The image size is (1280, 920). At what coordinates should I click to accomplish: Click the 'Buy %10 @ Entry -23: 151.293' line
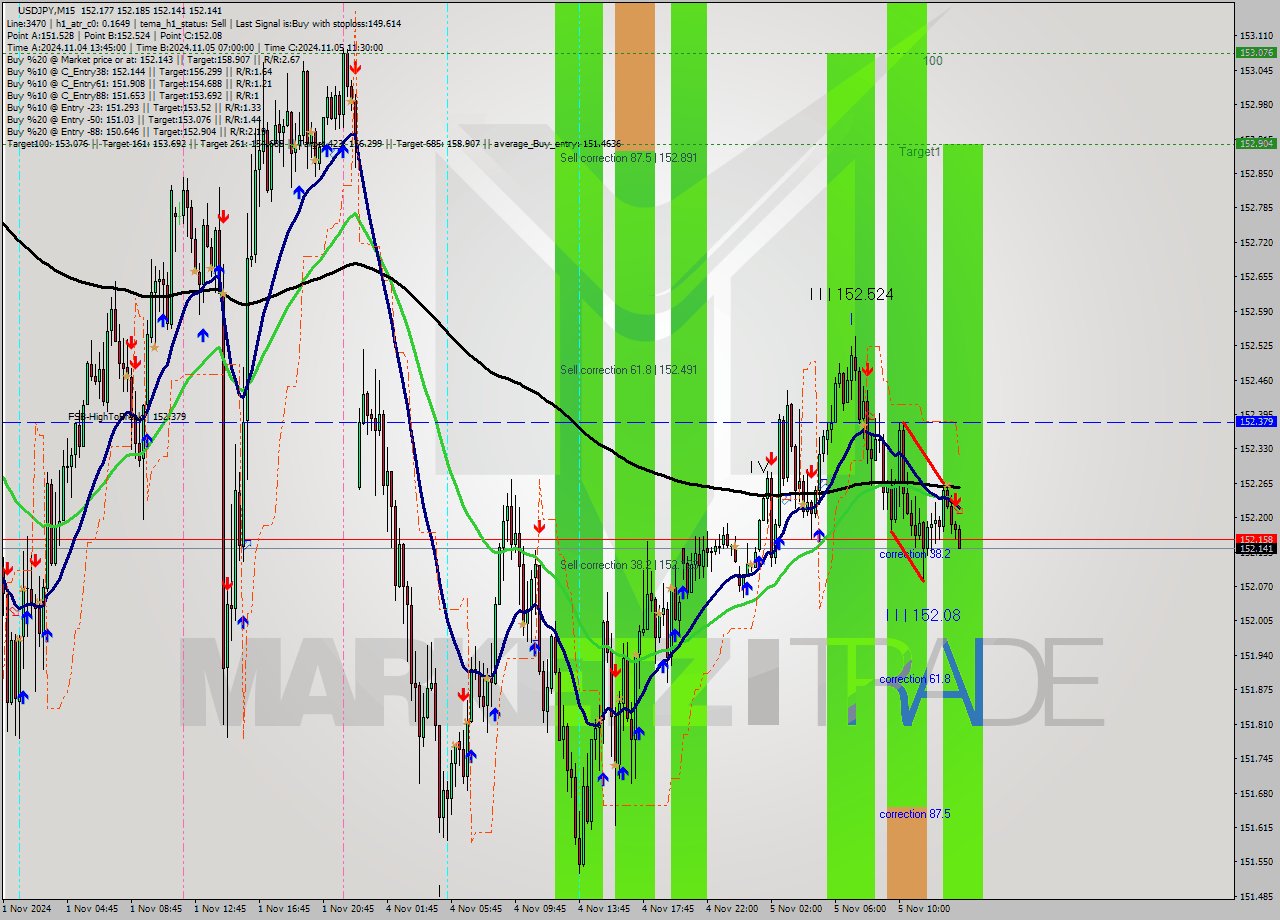pyautogui.click(x=133, y=107)
